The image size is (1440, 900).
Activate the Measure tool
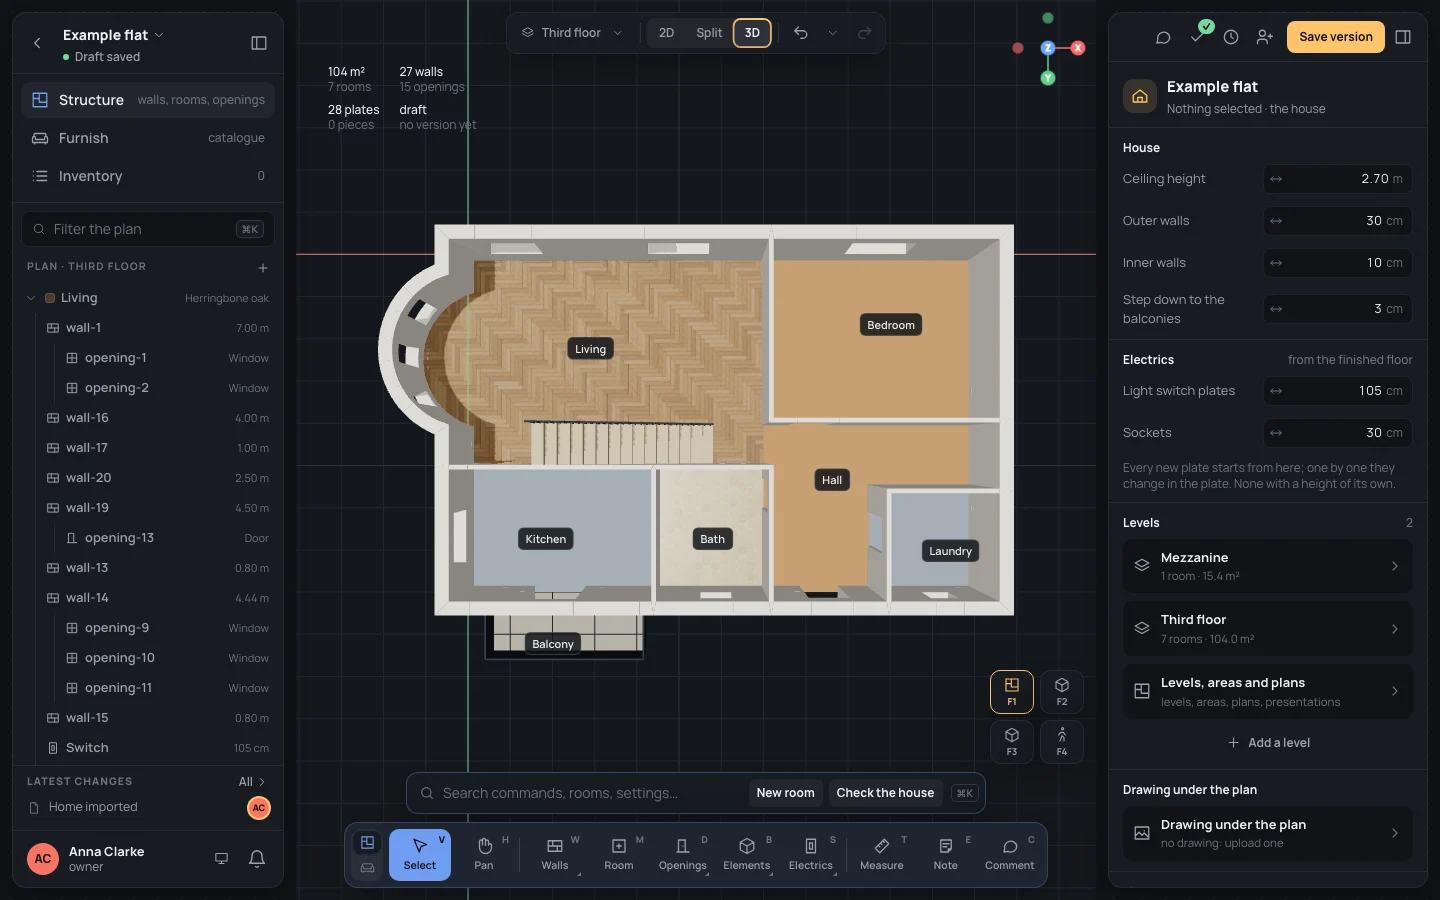[x=882, y=855]
